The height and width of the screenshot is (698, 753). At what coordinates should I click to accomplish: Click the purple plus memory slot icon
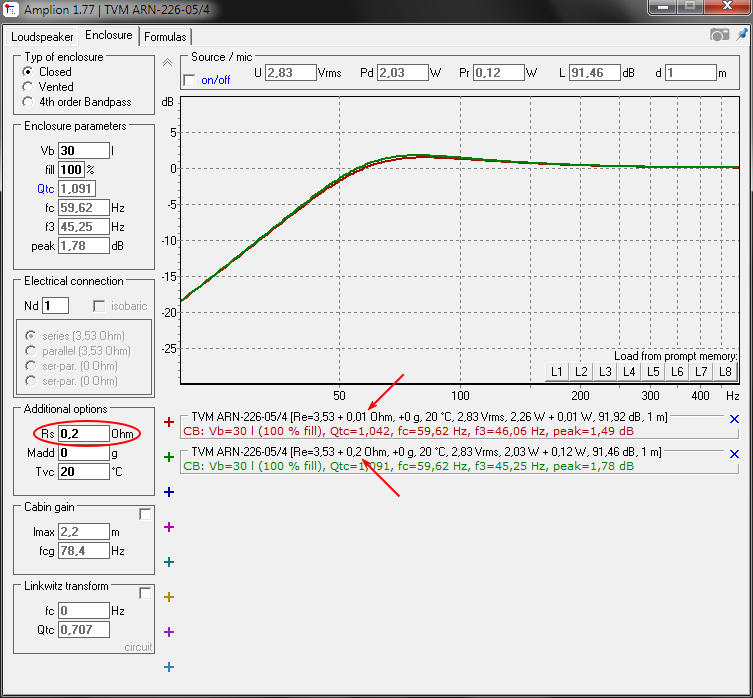[x=169, y=632]
